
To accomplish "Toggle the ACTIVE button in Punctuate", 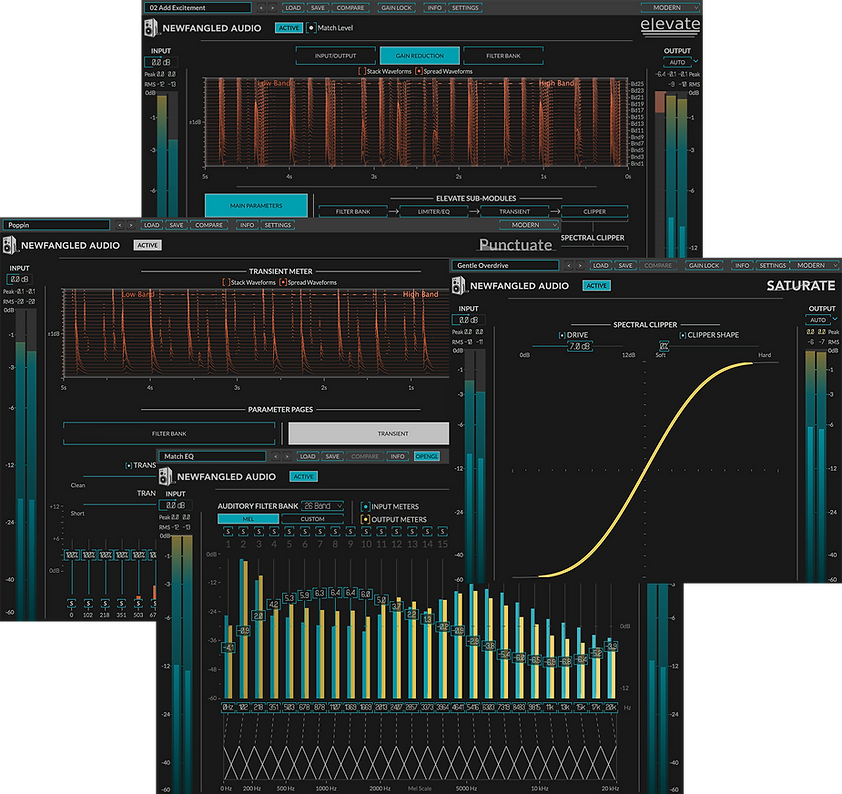I will click(148, 245).
